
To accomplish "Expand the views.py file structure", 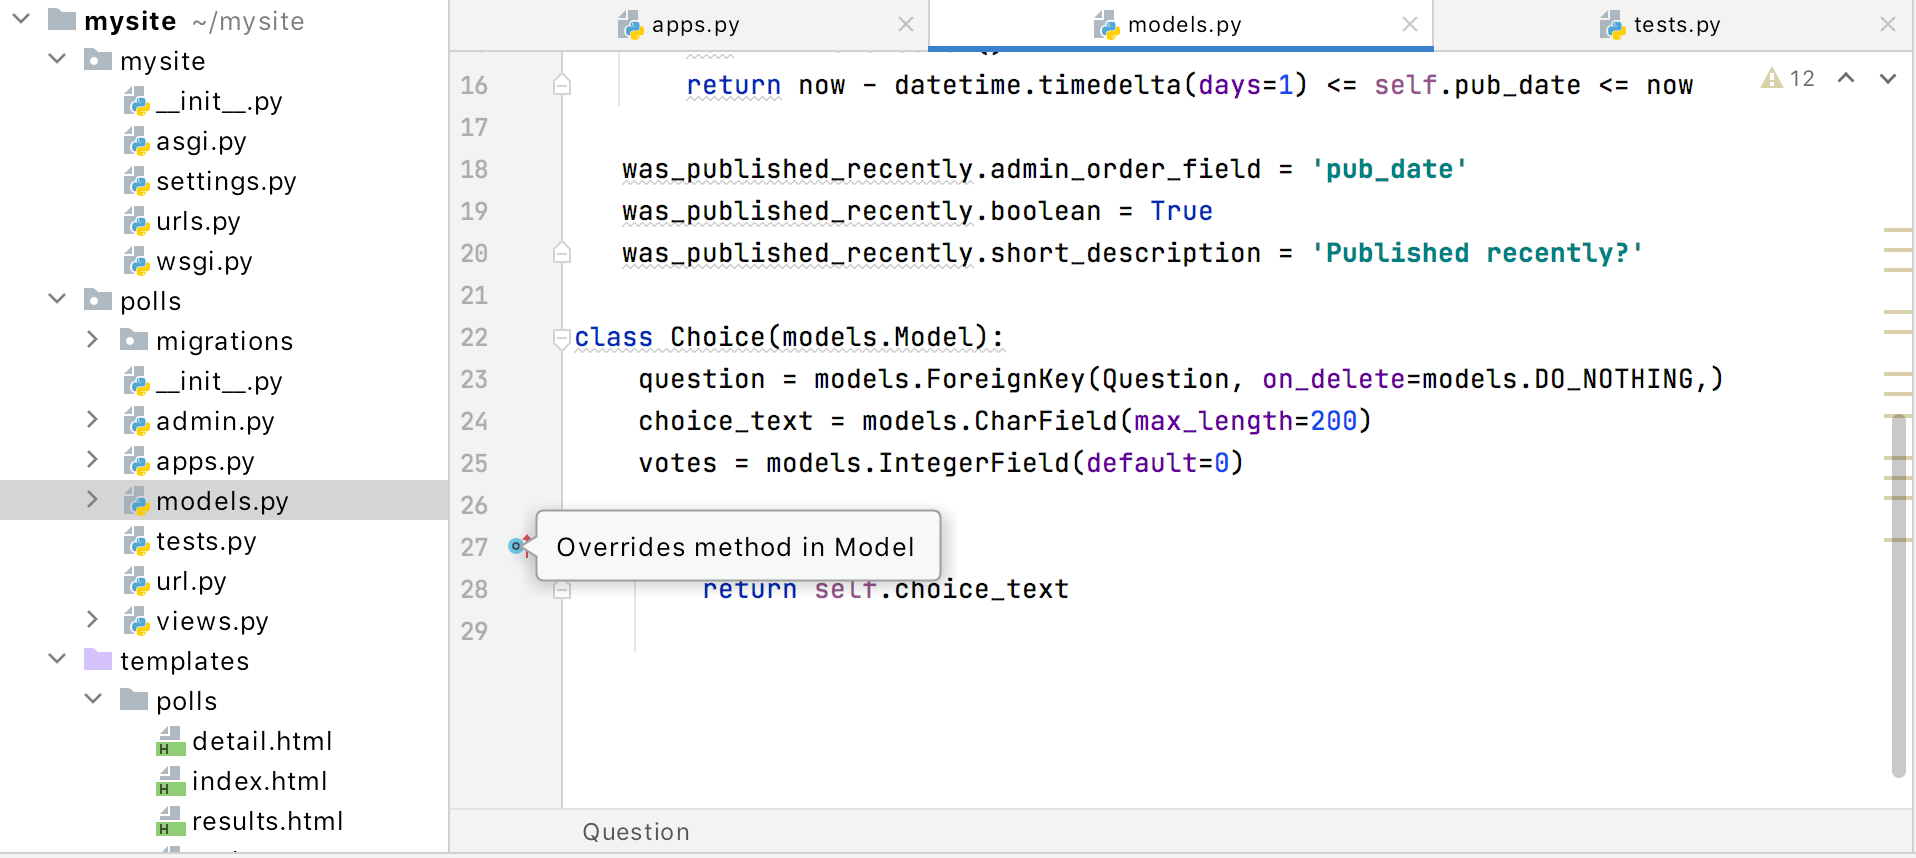I will point(92,620).
